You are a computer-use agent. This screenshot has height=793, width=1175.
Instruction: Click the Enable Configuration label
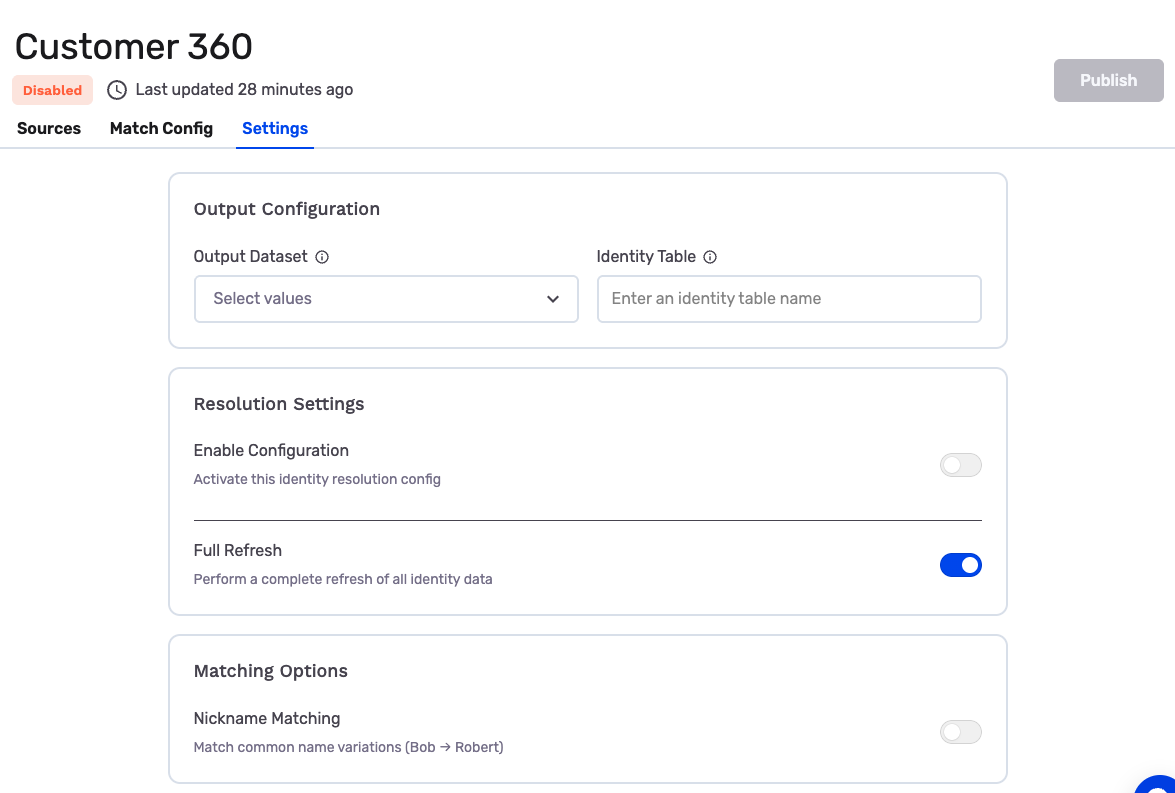point(271,450)
